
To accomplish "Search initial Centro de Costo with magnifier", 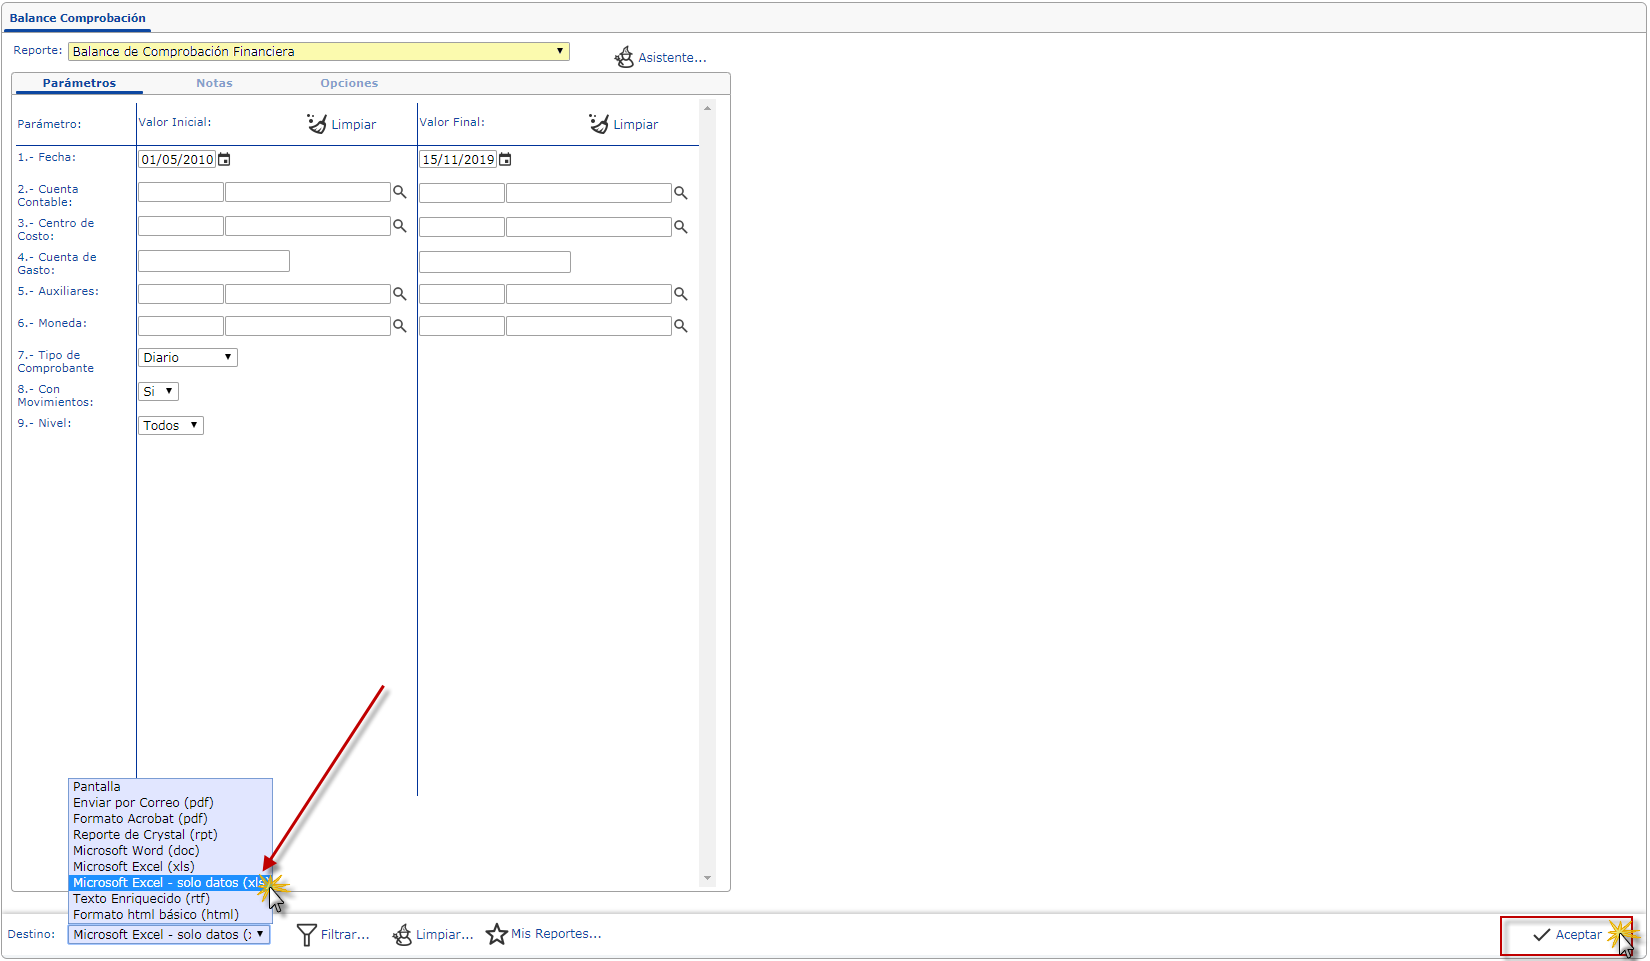I will pos(400,226).
